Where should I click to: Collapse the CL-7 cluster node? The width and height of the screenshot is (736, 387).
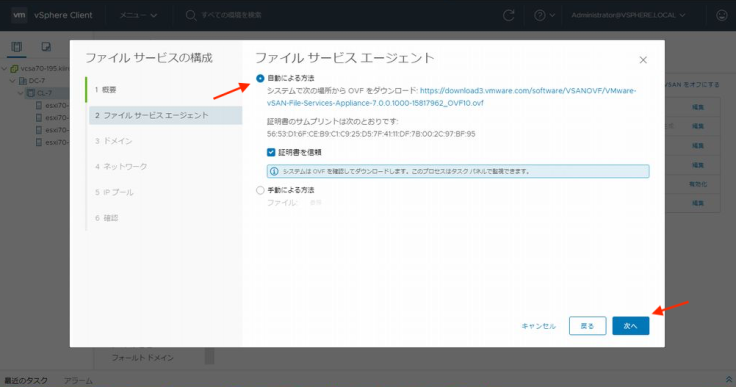[21, 93]
